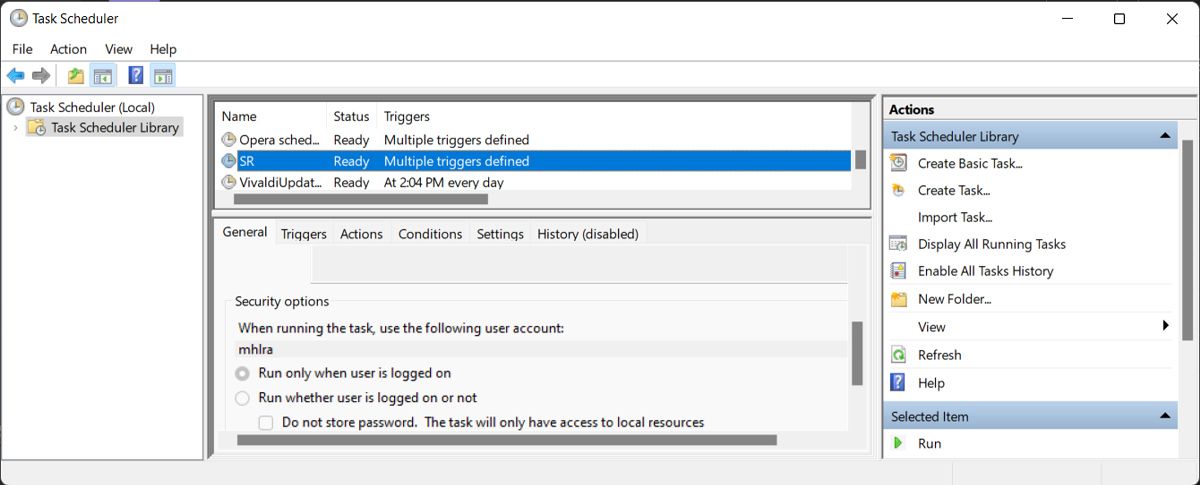Click Create Task… action
Image resolution: width=1200 pixels, height=485 pixels.
(954, 190)
